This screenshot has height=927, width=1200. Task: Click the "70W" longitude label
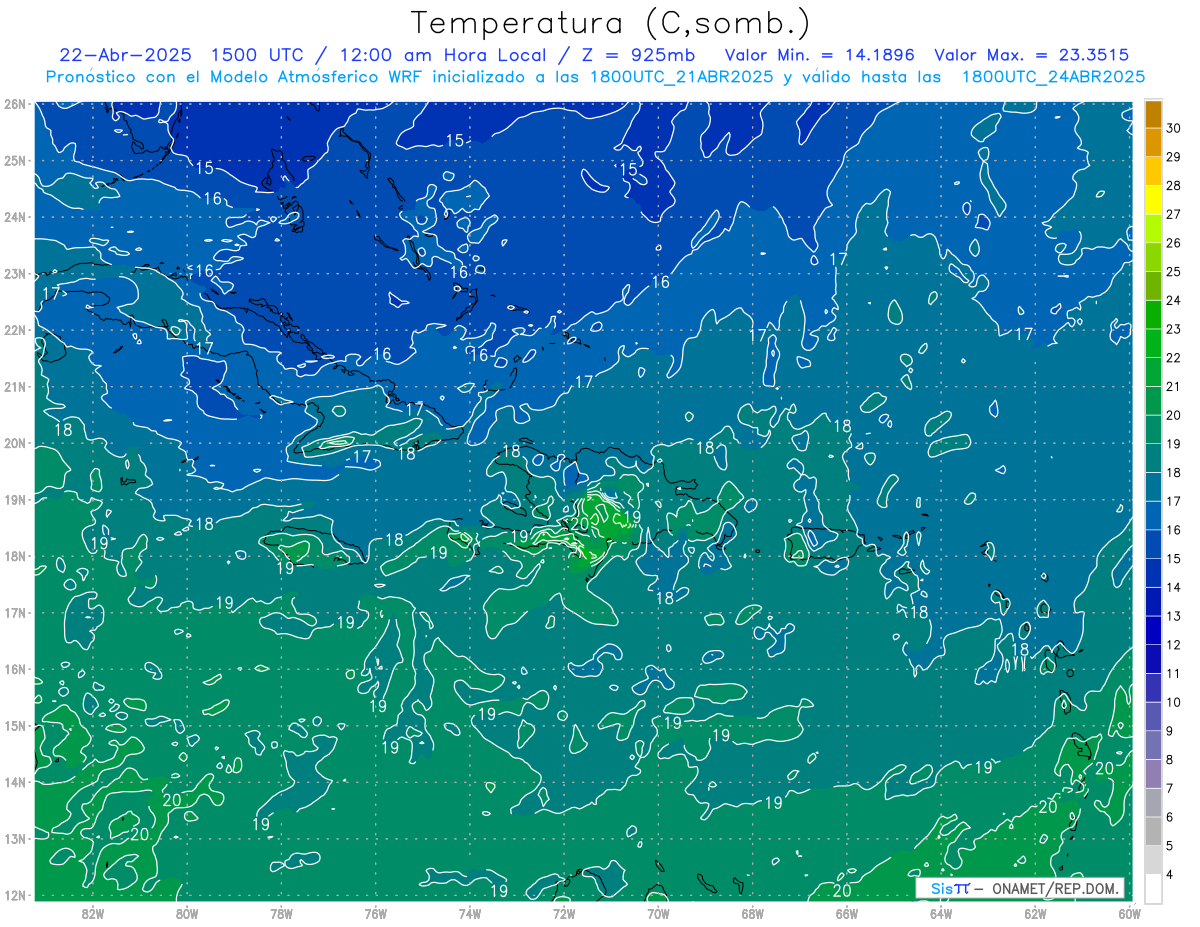tap(658, 913)
